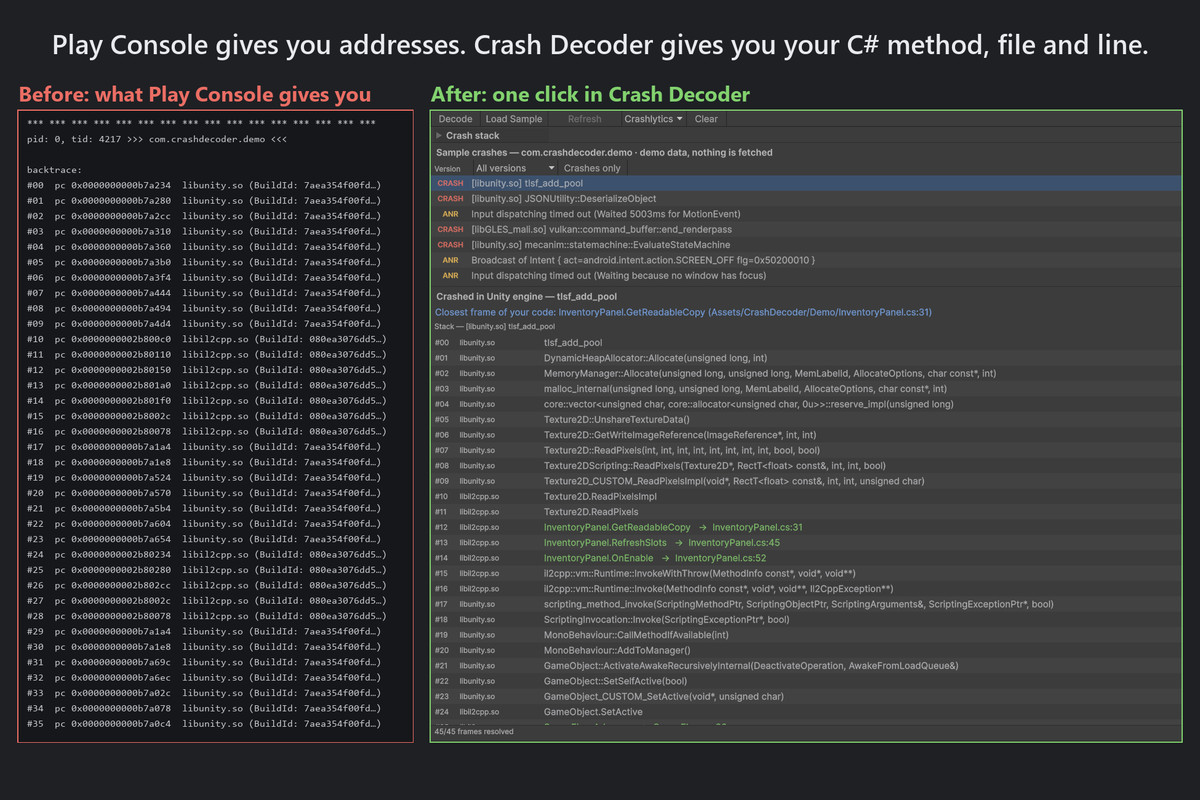Screen dimensions: 1200x800
Task: Toggle the Crashes only filter
Action: coord(592,168)
